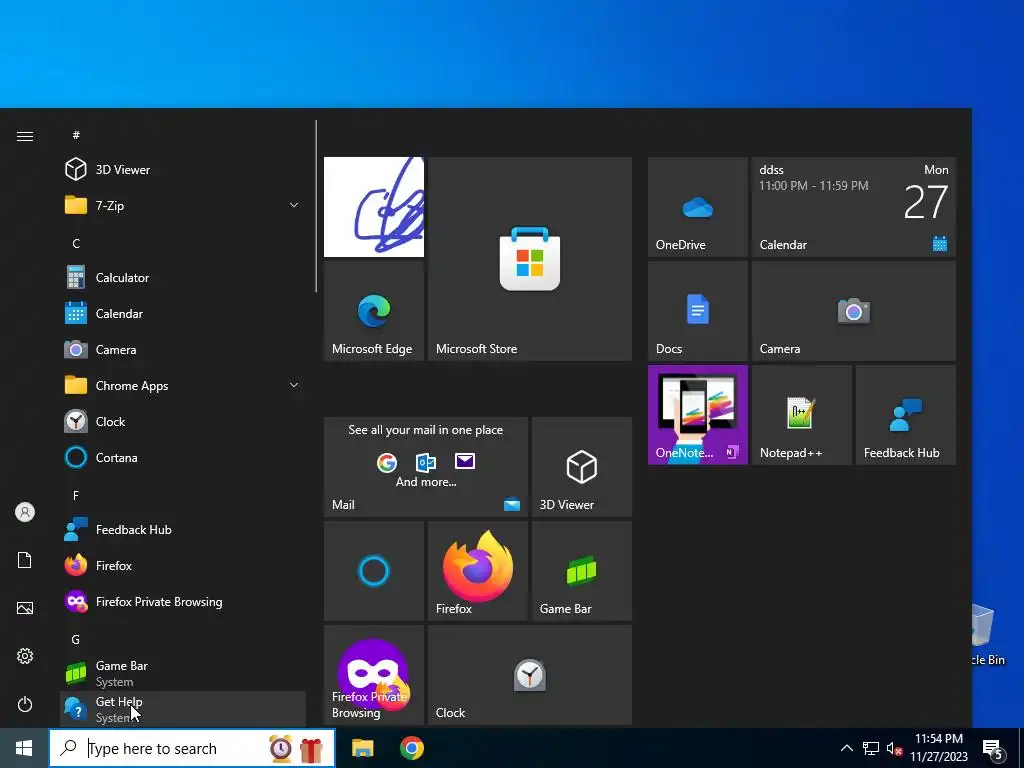Image resolution: width=1024 pixels, height=768 pixels.
Task: Open the Microsoft Store tile
Action: pos(530,259)
